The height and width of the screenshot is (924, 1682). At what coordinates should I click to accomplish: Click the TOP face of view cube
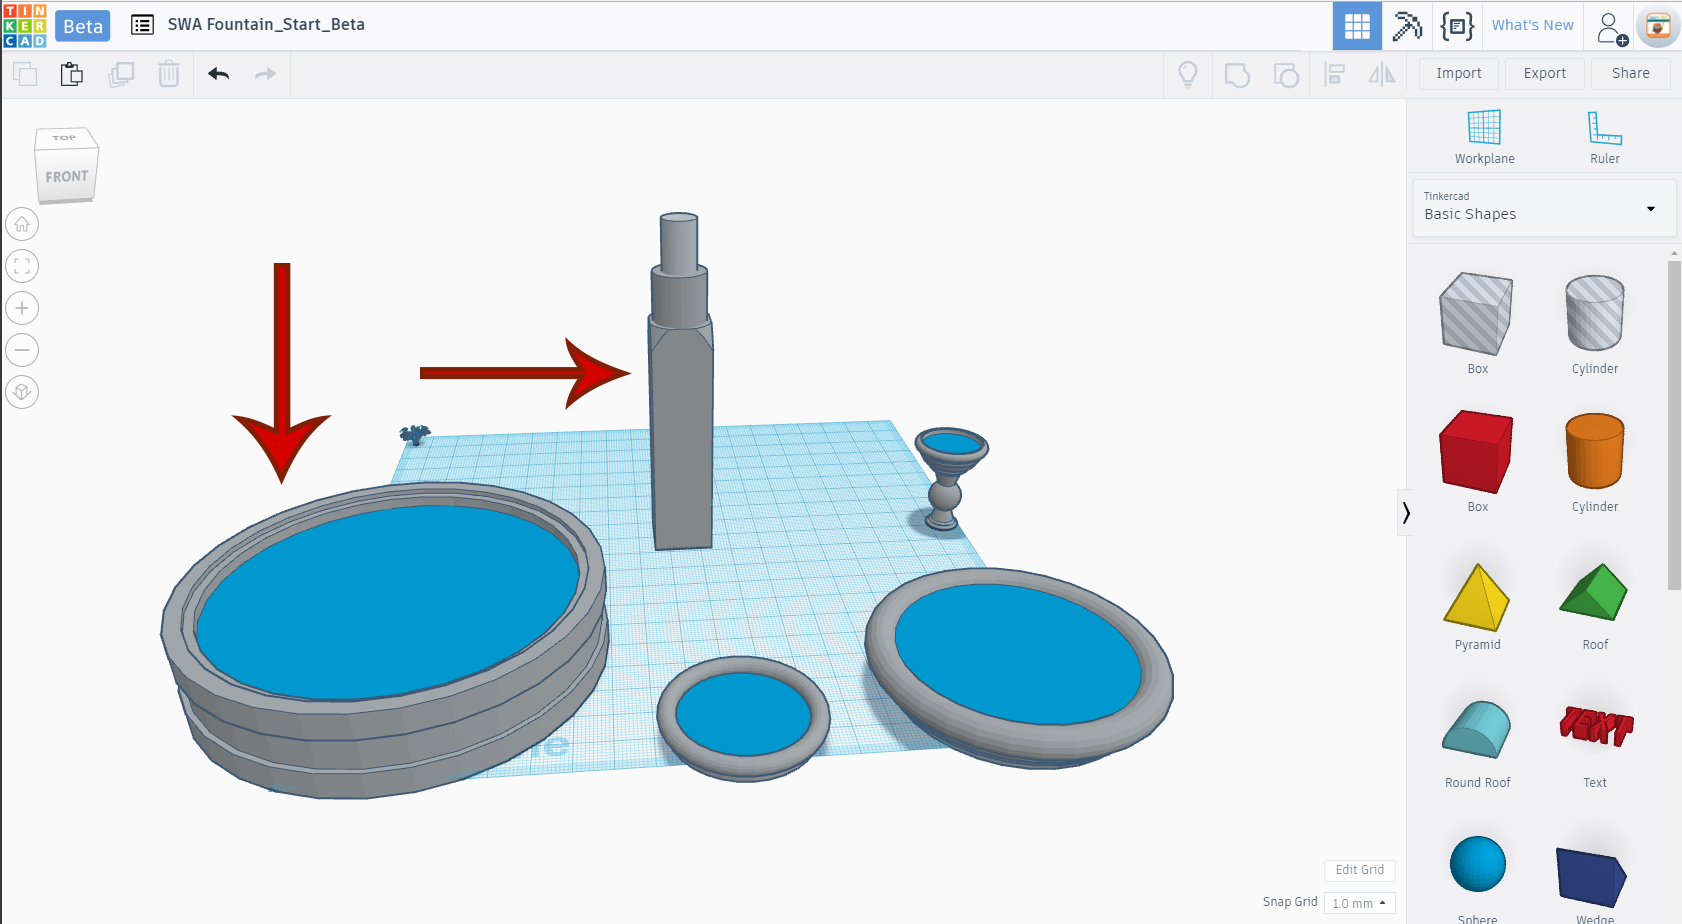point(64,137)
